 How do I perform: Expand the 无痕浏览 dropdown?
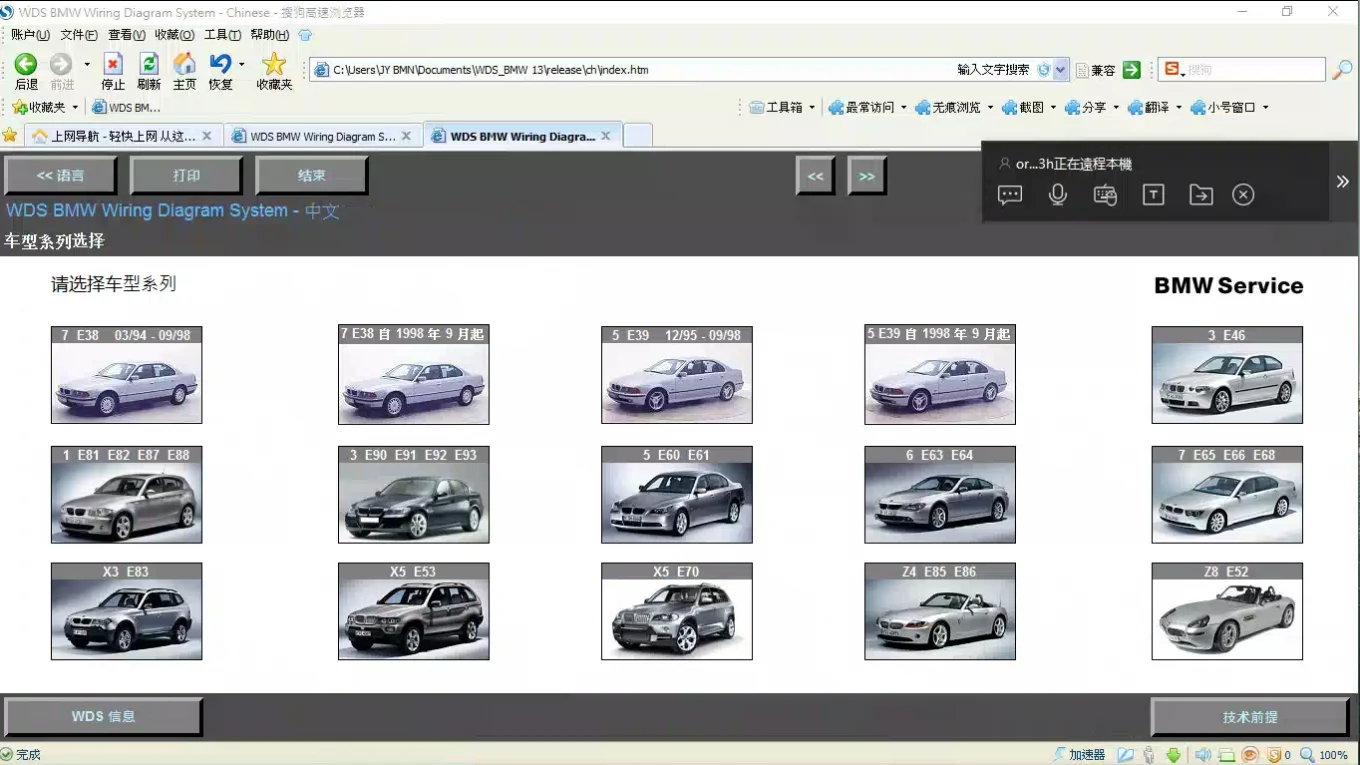coord(990,107)
